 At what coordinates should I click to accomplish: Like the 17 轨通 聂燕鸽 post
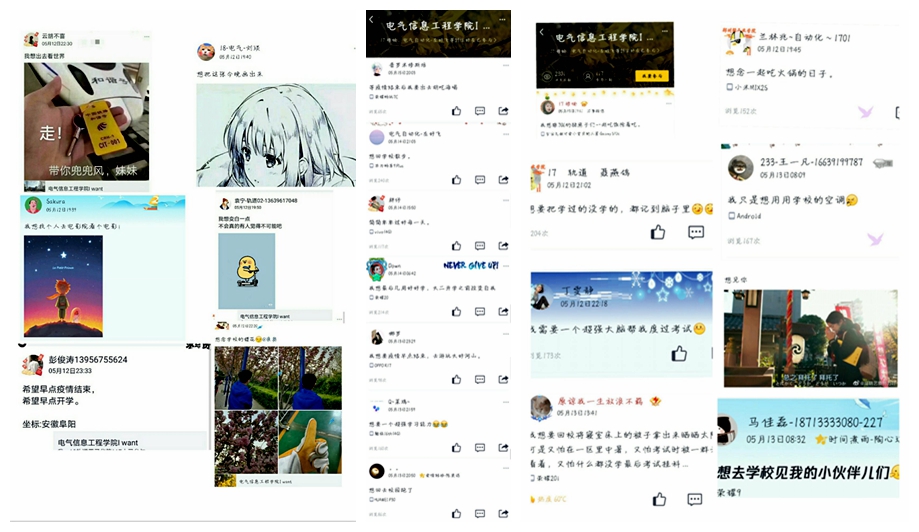coord(658,233)
